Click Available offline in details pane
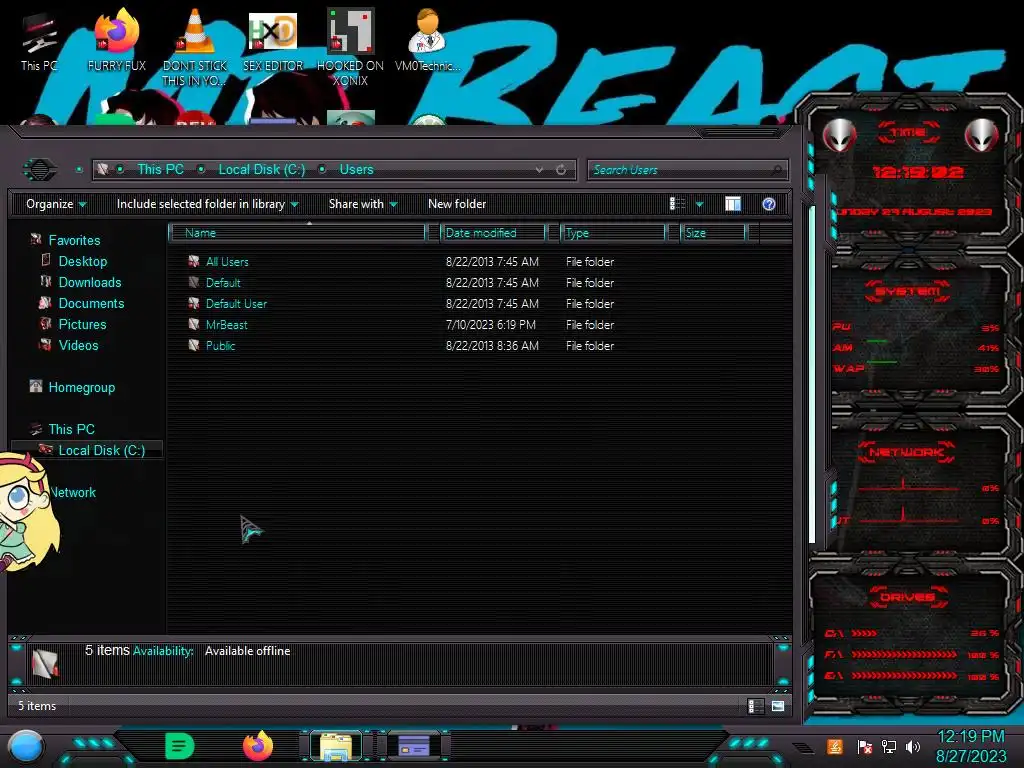1024x768 pixels. tap(247, 650)
